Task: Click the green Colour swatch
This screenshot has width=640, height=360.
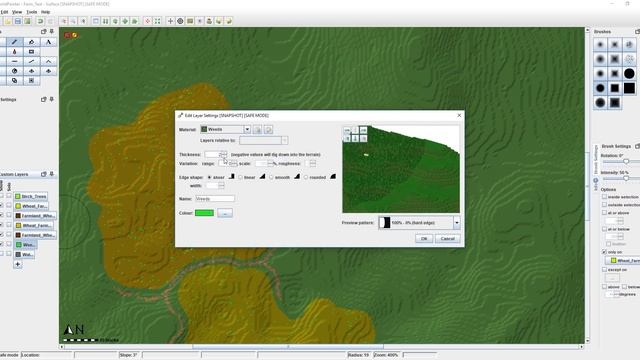Action: [x=204, y=213]
